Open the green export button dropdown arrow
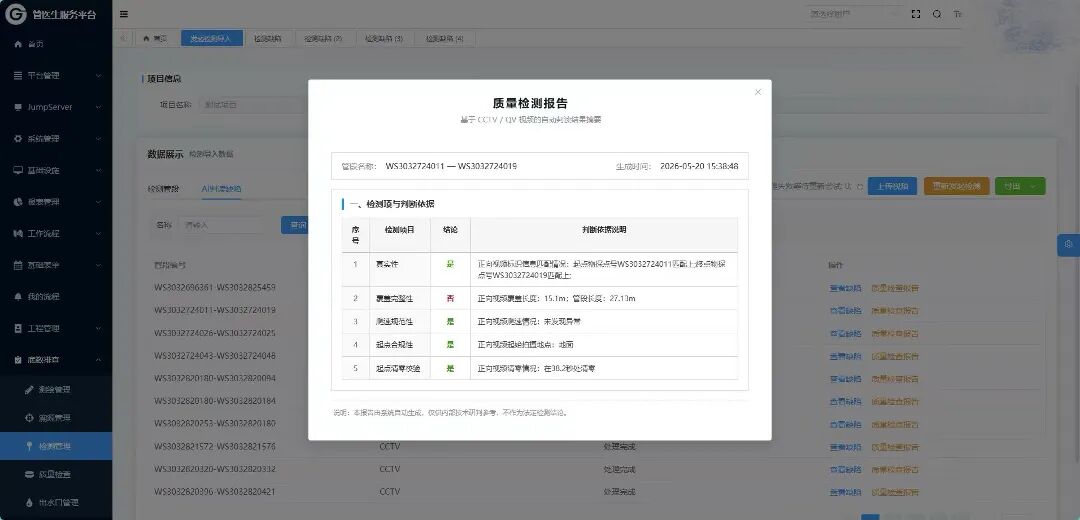 [x=1032, y=187]
